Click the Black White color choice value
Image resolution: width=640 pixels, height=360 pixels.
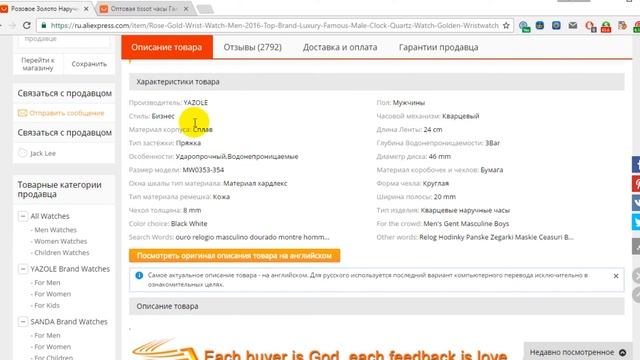[x=189, y=224]
